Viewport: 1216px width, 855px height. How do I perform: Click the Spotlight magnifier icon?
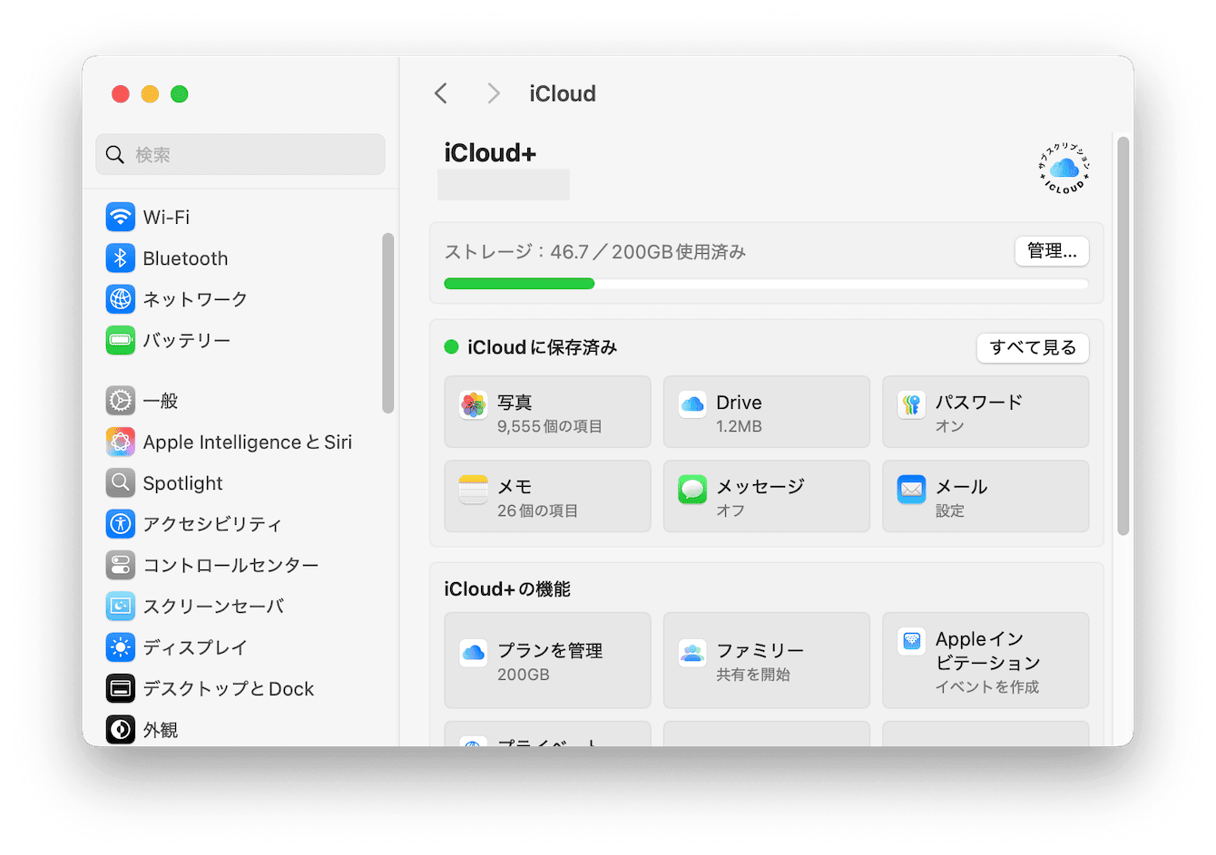[120, 483]
